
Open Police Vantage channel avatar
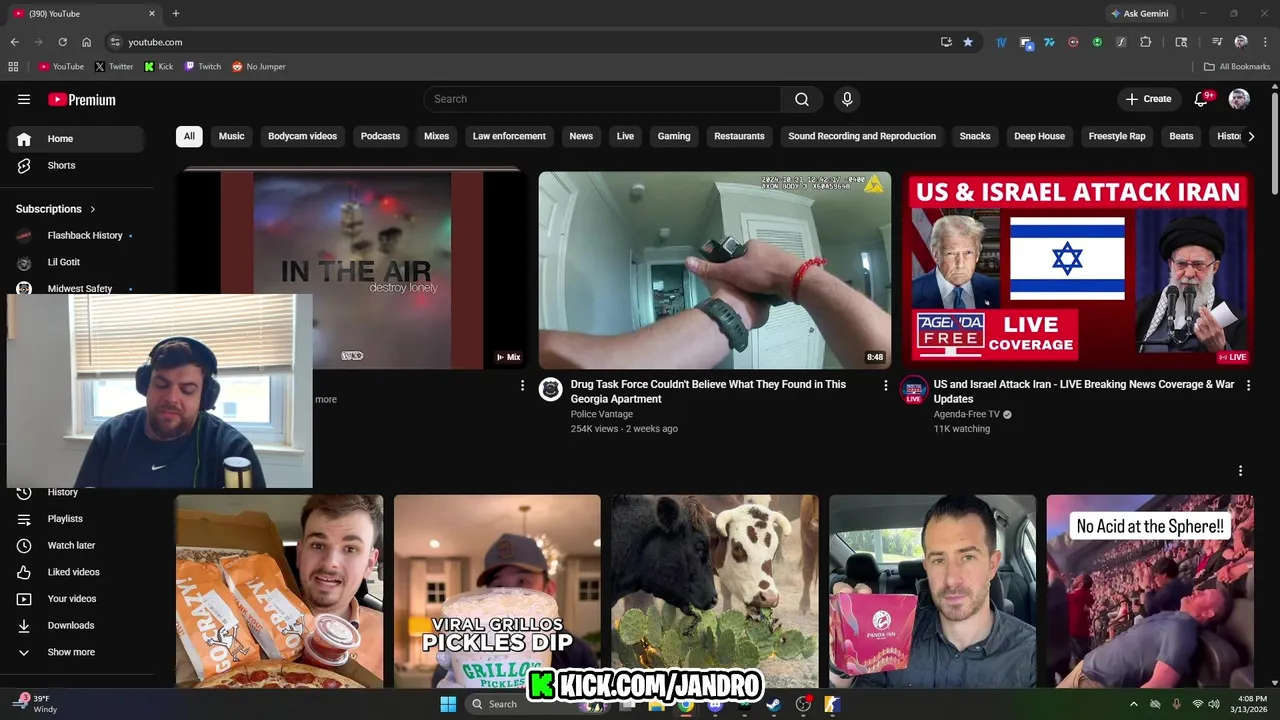click(551, 389)
